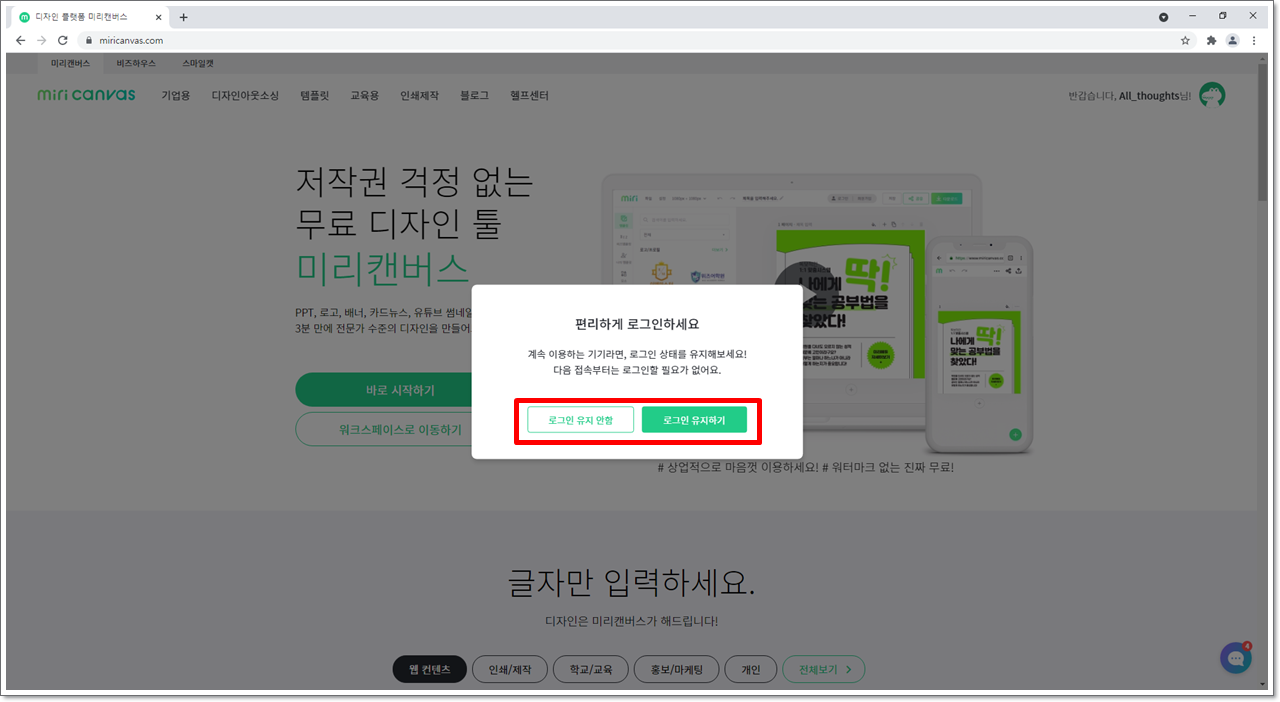The width and height of the screenshot is (1280, 702).
Task: Click the miri canvas logo
Action: pyautogui.click(x=86, y=95)
